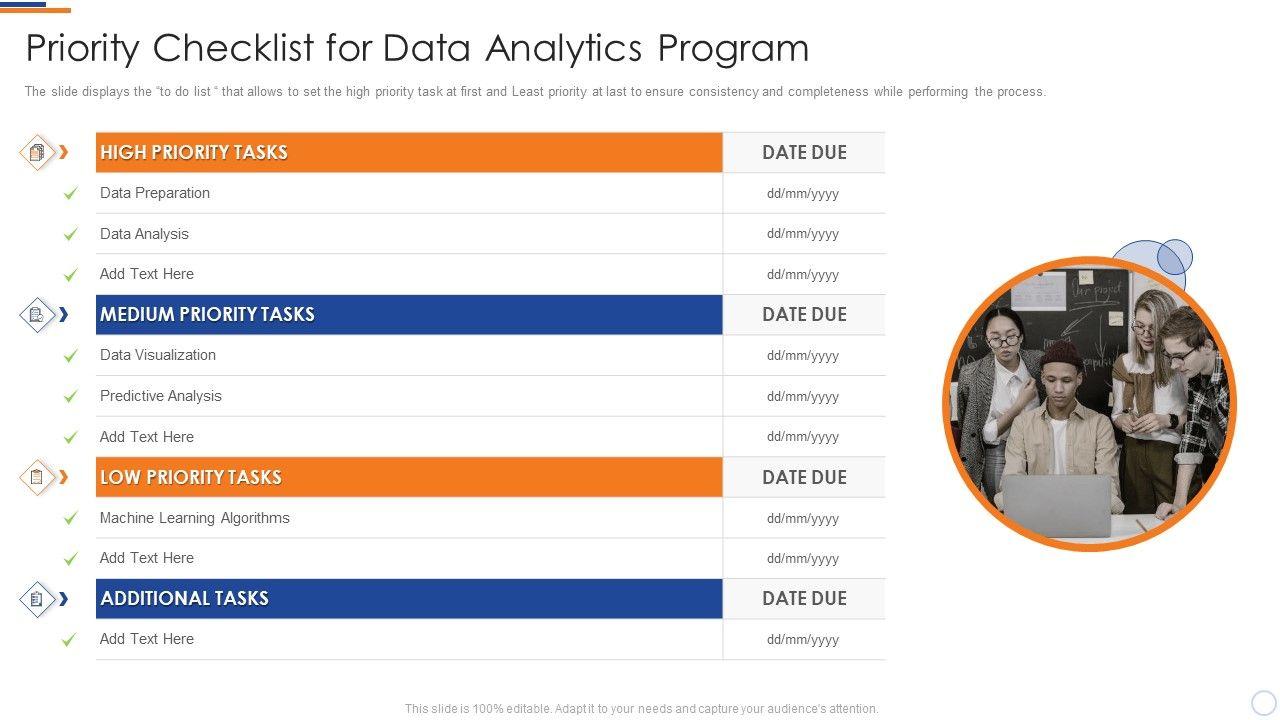Click the Low Priority clipboard icon

coord(37,477)
